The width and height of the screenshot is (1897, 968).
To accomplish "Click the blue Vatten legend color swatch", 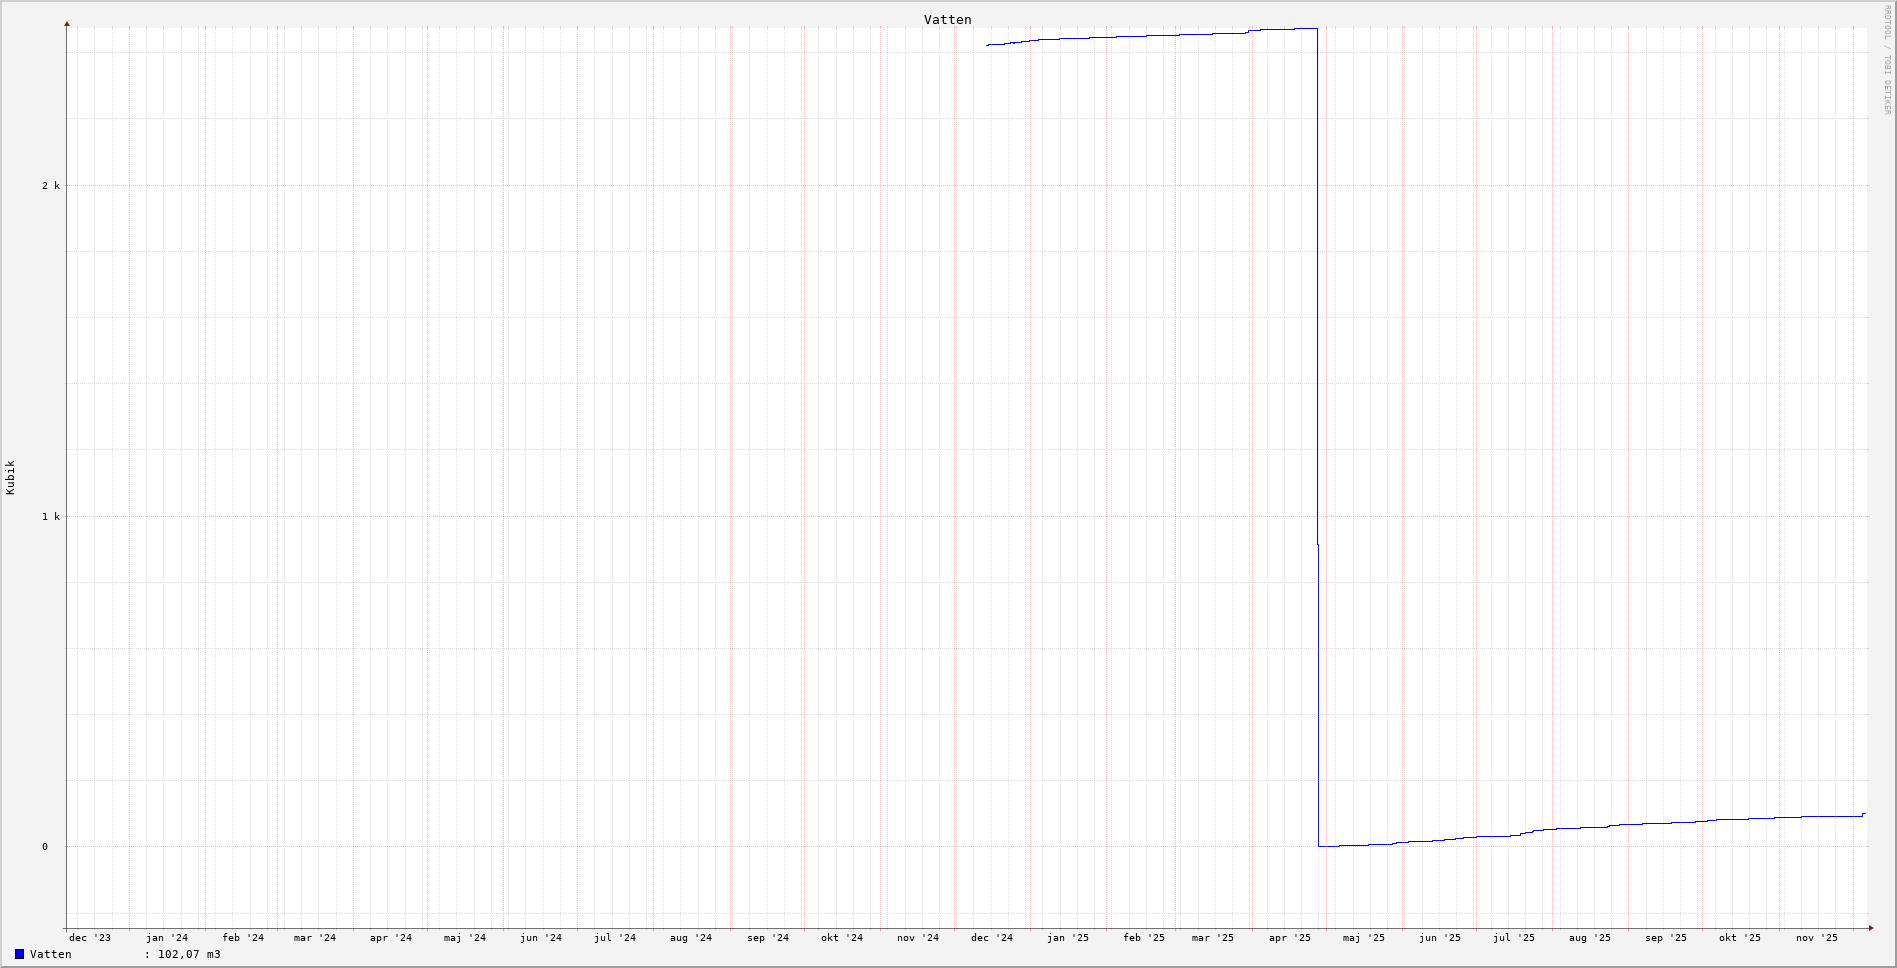I will [x=19, y=954].
